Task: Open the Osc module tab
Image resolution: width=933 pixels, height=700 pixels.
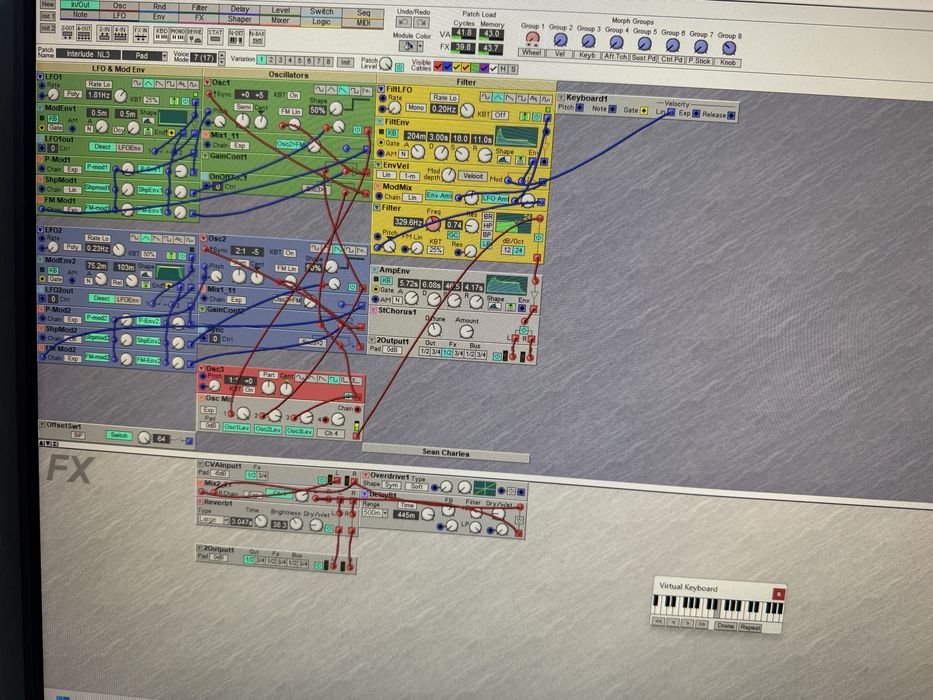Action: tap(120, 5)
